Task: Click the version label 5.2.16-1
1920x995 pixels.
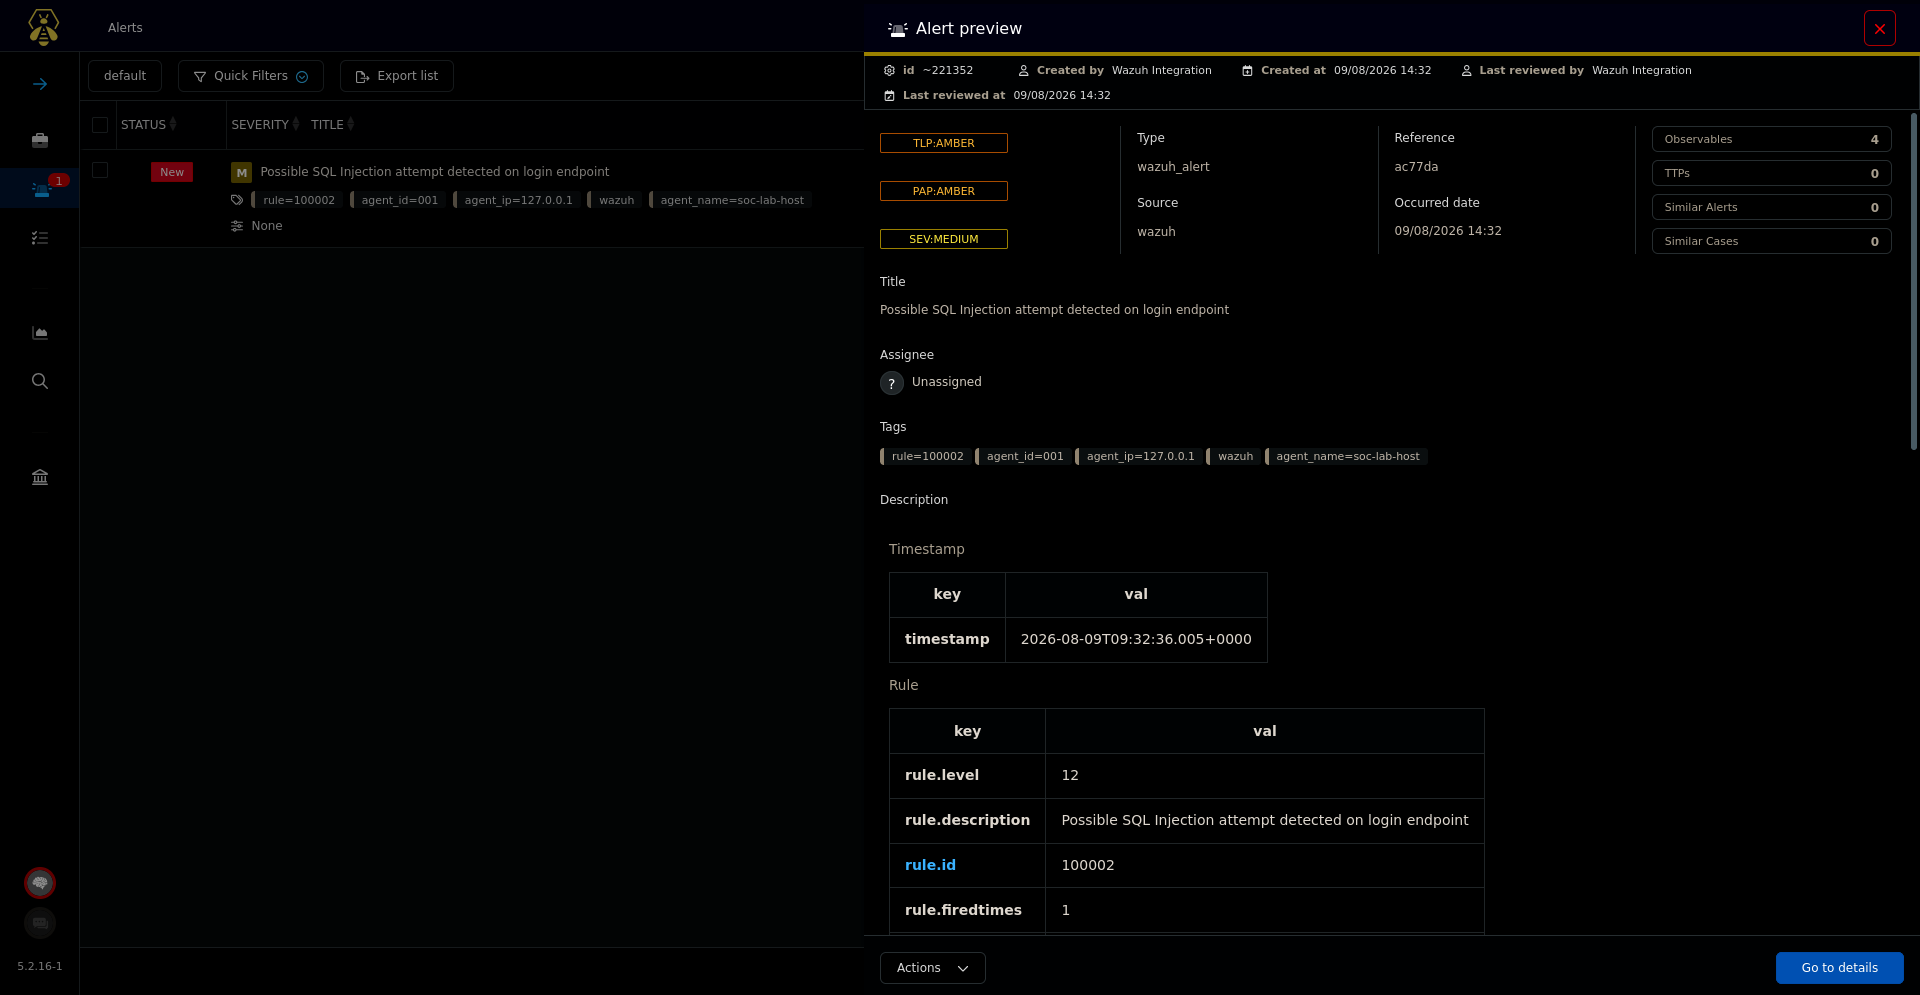Action: [x=40, y=966]
